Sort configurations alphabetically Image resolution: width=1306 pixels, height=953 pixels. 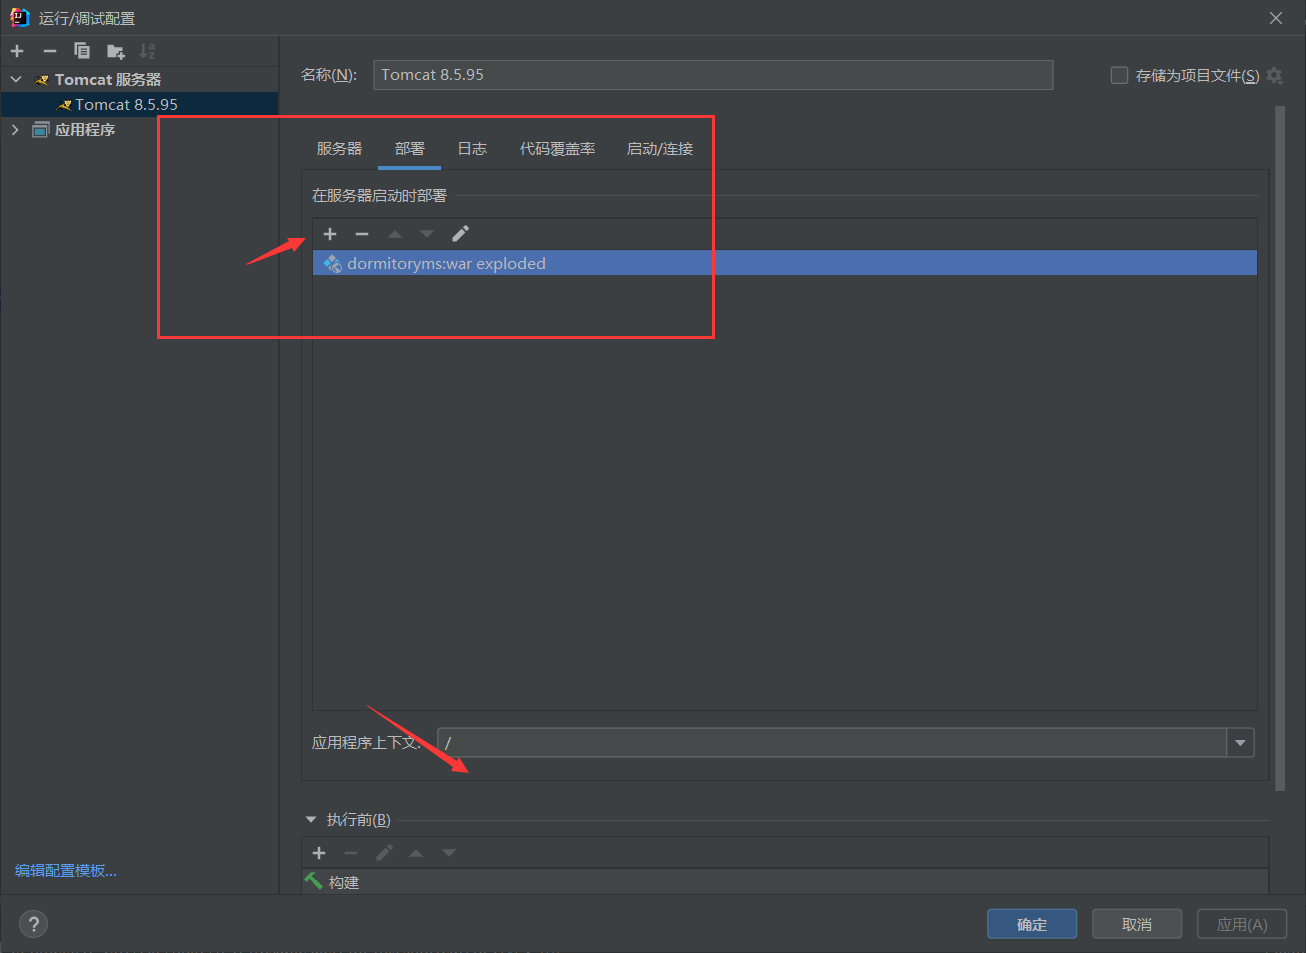[x=148, y=51]
